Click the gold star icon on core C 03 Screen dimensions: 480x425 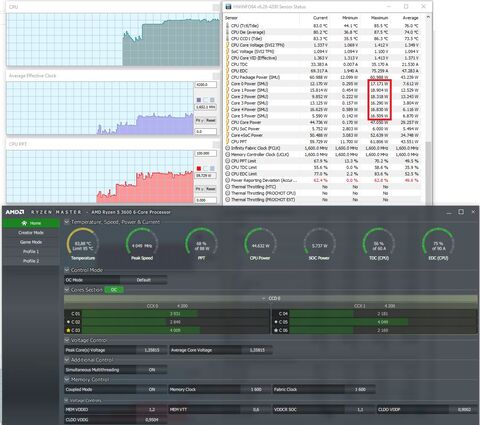coord(68,330)
